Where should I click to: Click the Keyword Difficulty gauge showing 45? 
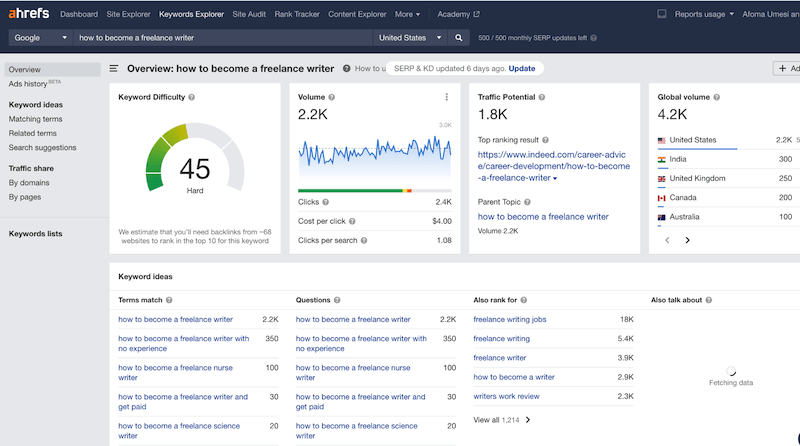(x=195, y=158)
